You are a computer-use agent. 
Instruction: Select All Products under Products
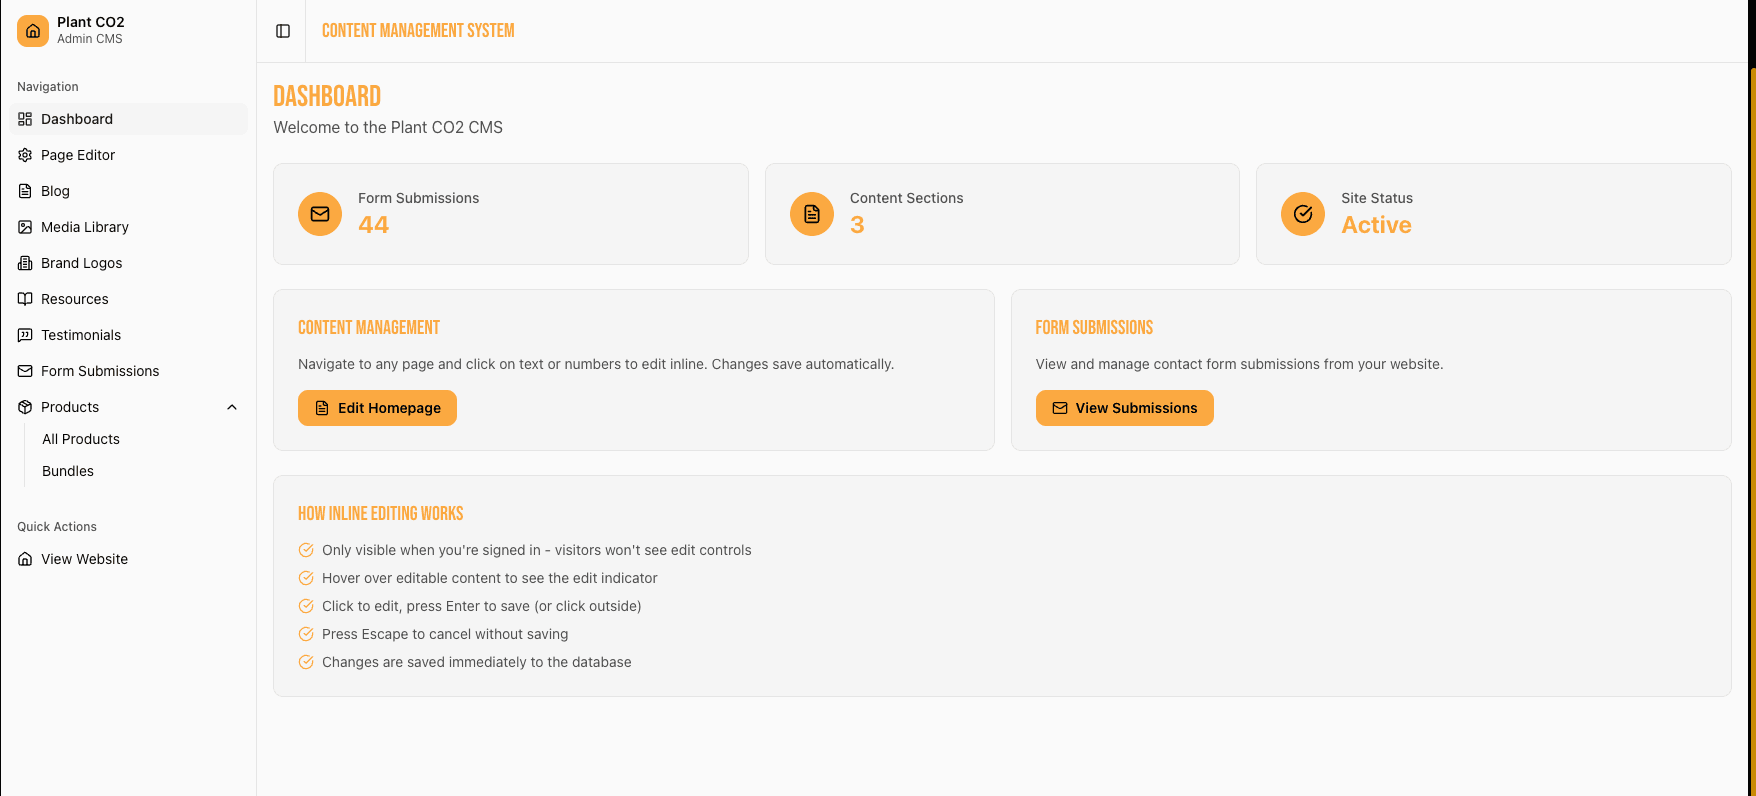coord(80,439)
